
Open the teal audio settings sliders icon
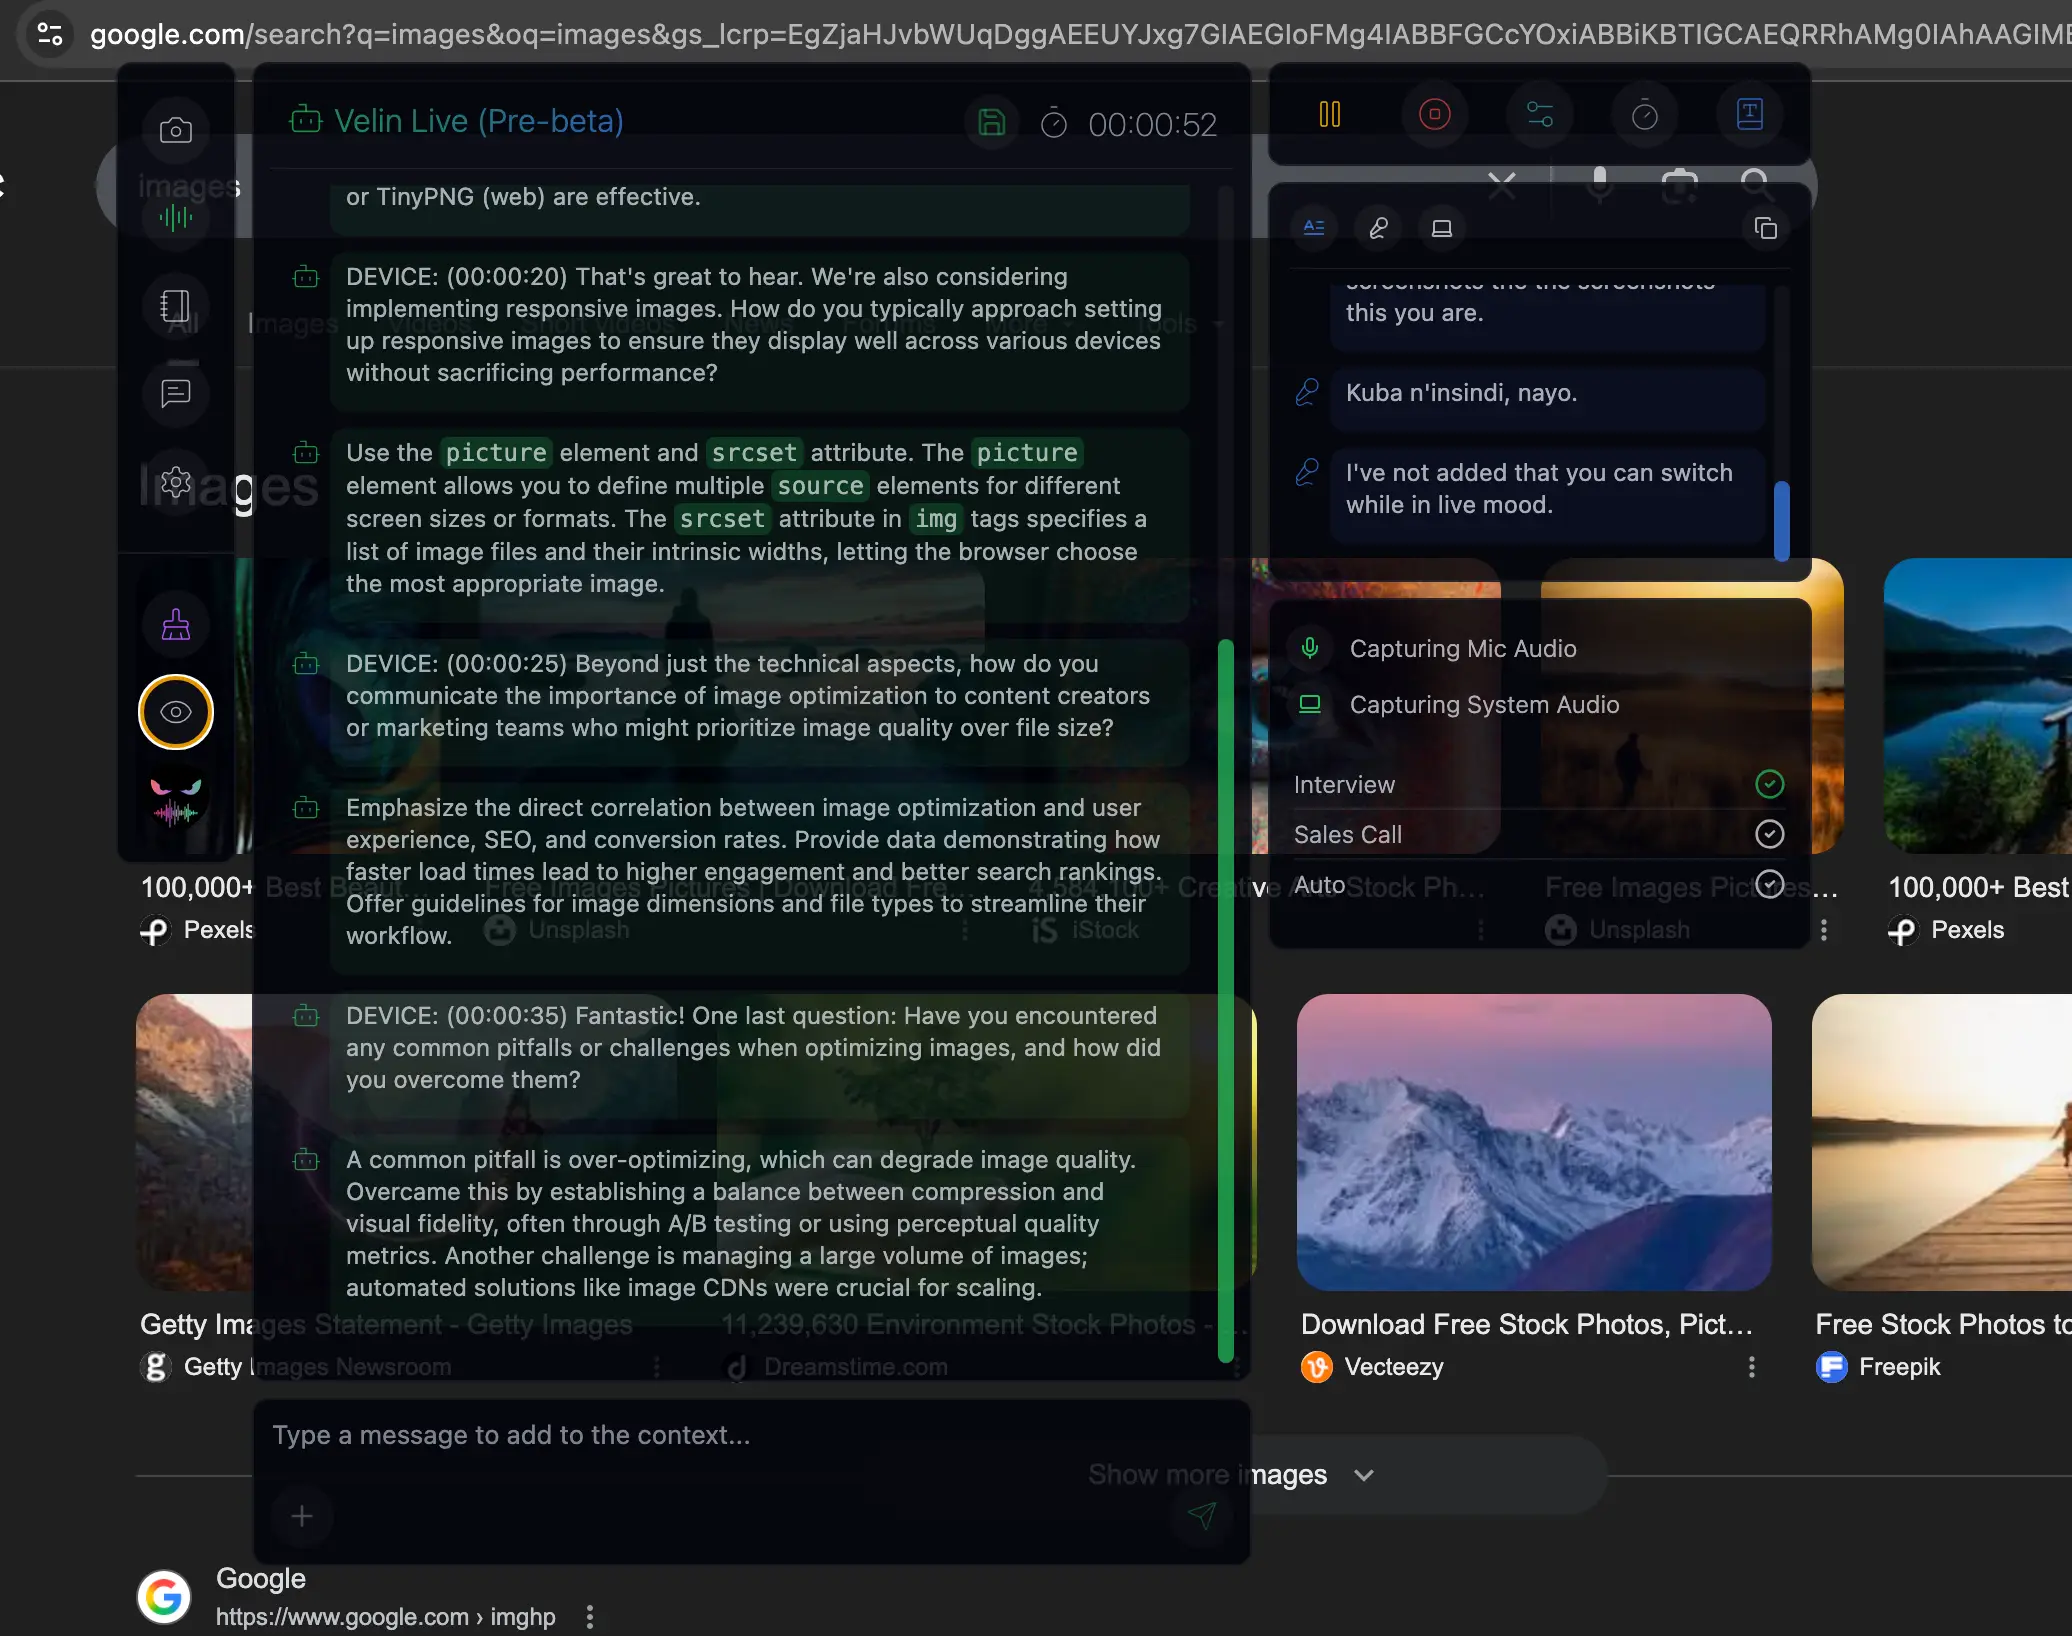1540,114
